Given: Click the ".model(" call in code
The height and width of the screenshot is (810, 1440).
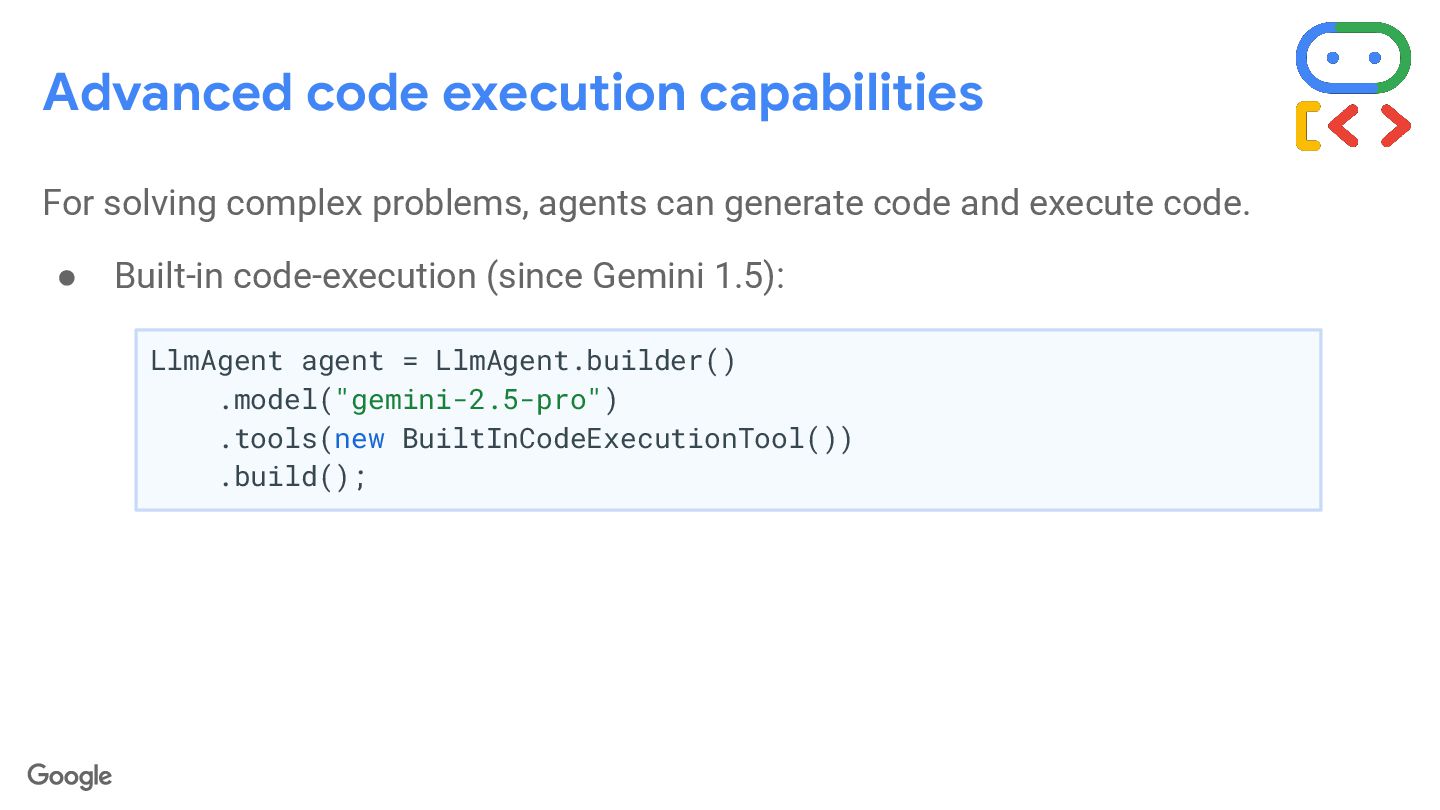Looking at the screenshot, I should pyautogui.click(x=275, y=400).
